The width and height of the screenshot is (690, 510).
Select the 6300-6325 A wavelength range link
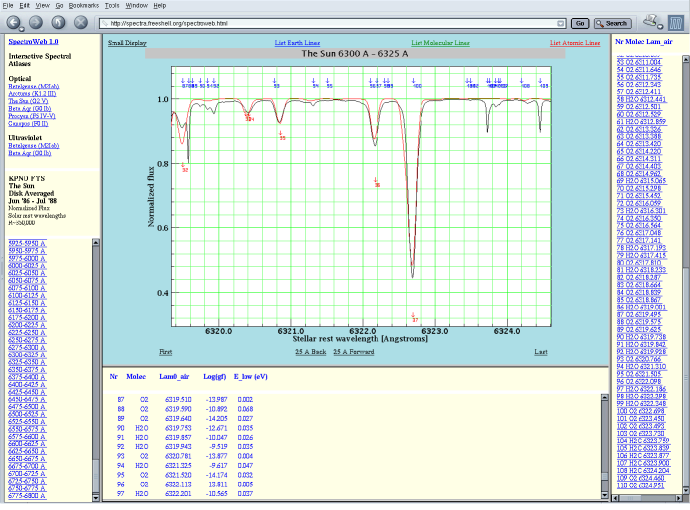[x=27, y=353]
